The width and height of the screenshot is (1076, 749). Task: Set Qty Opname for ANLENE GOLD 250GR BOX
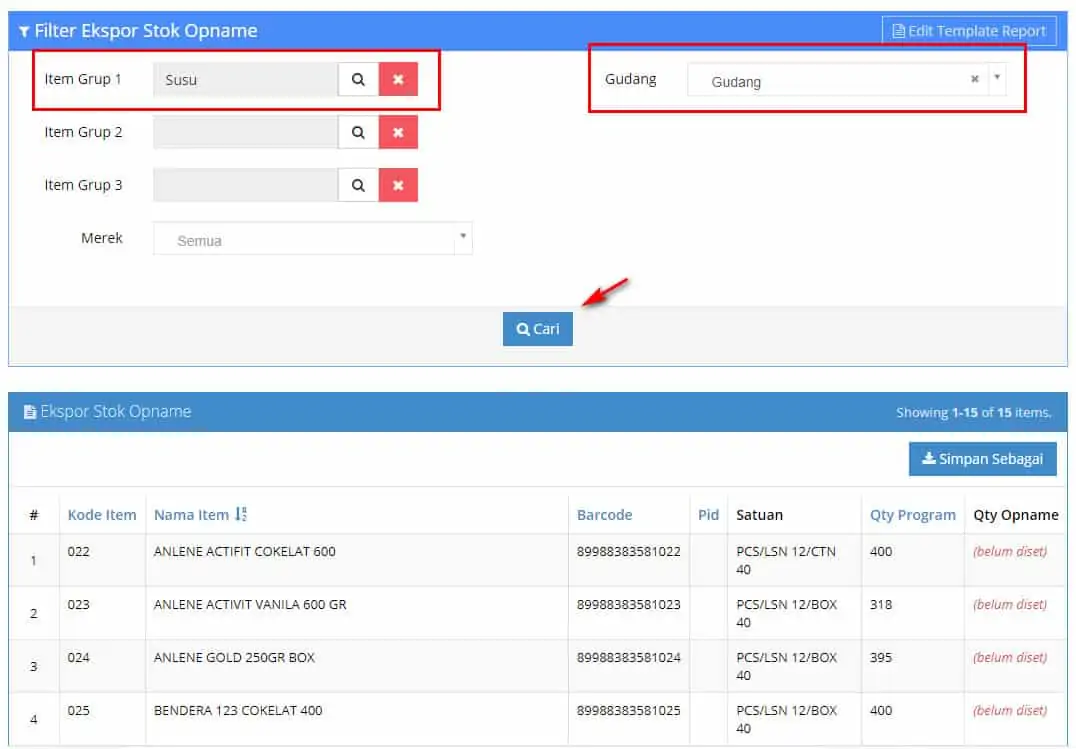point(1010,657)
